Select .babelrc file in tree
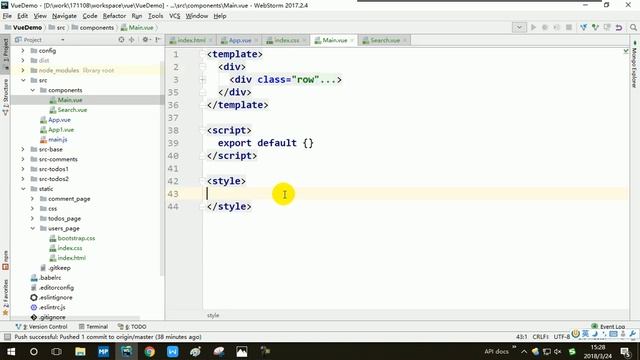Image resolution: width=640 pixels, height=360 pixels. [x=50, y=278]
